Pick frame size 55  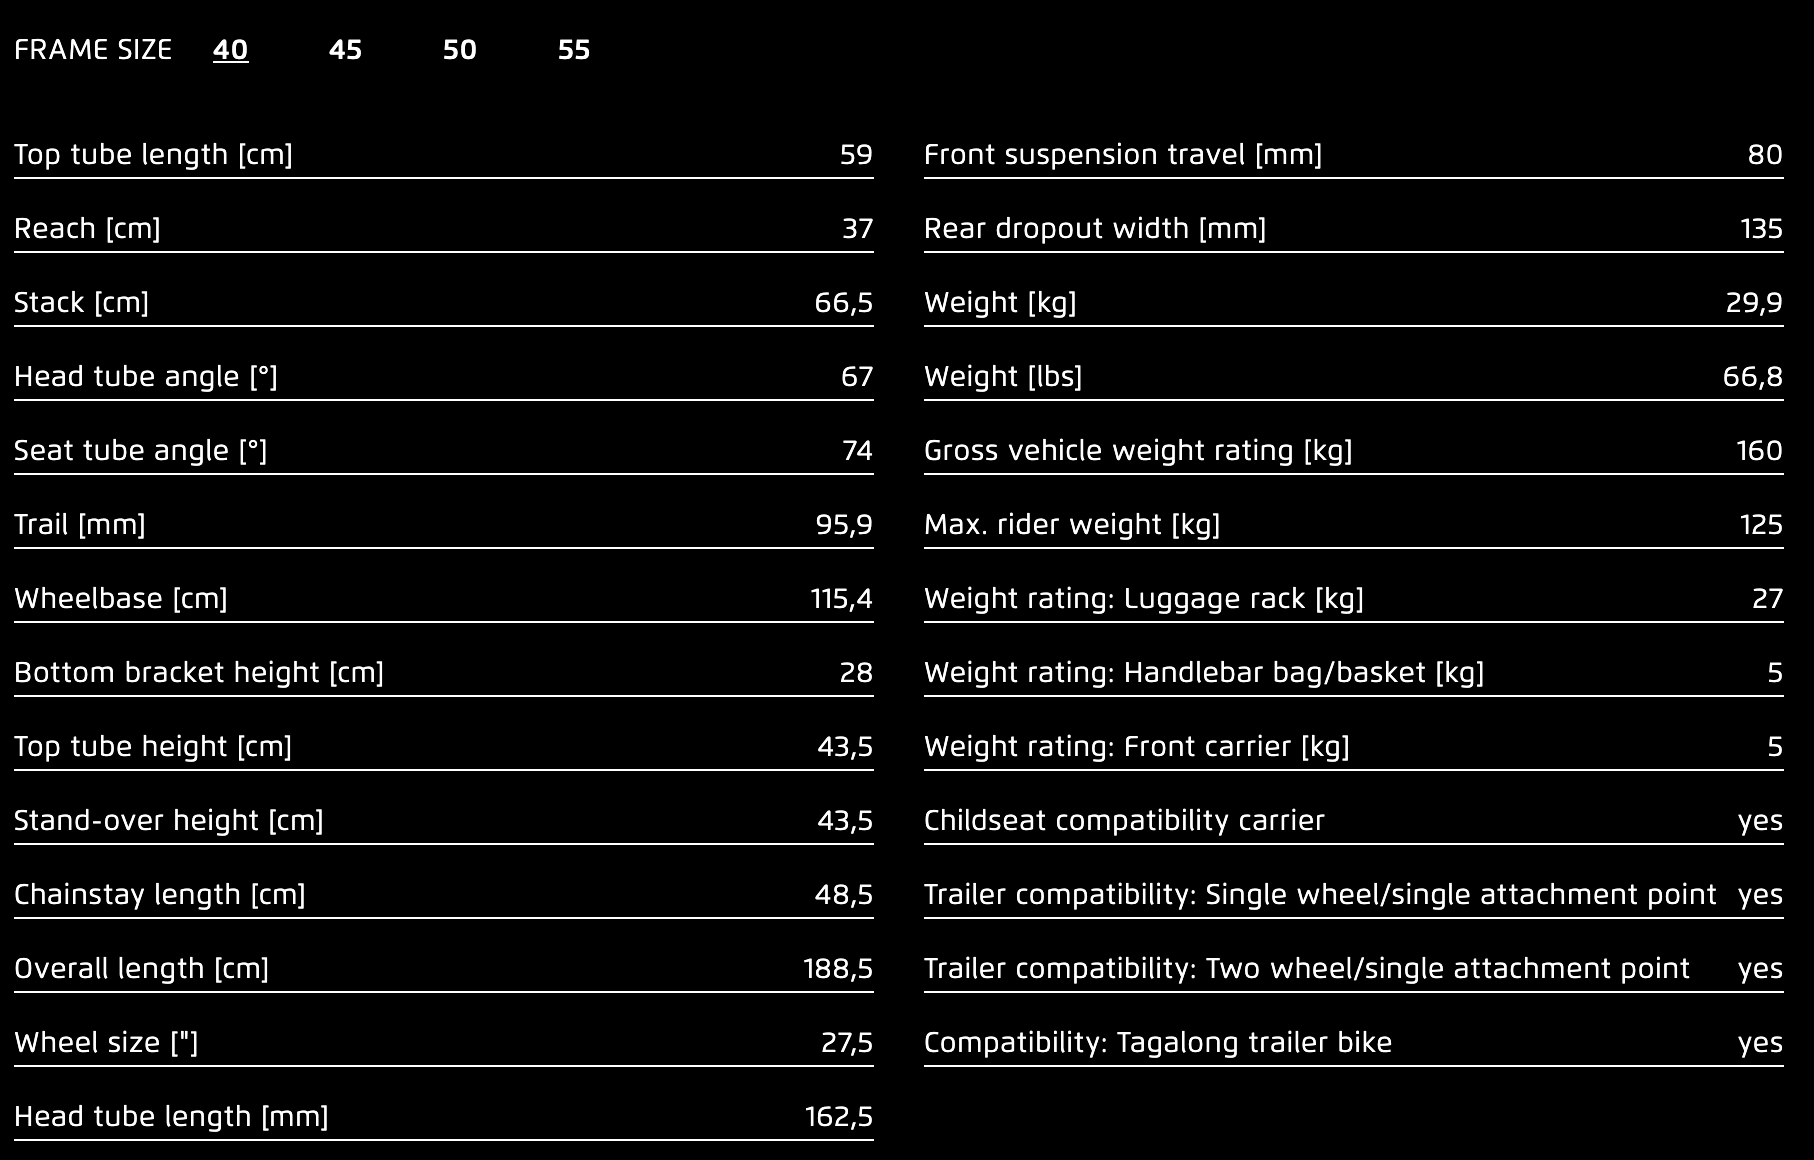(x=574, y=50)
